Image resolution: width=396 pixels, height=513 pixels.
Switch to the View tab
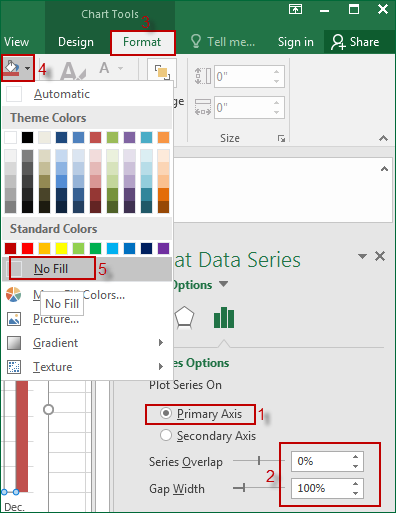(16, 42)
